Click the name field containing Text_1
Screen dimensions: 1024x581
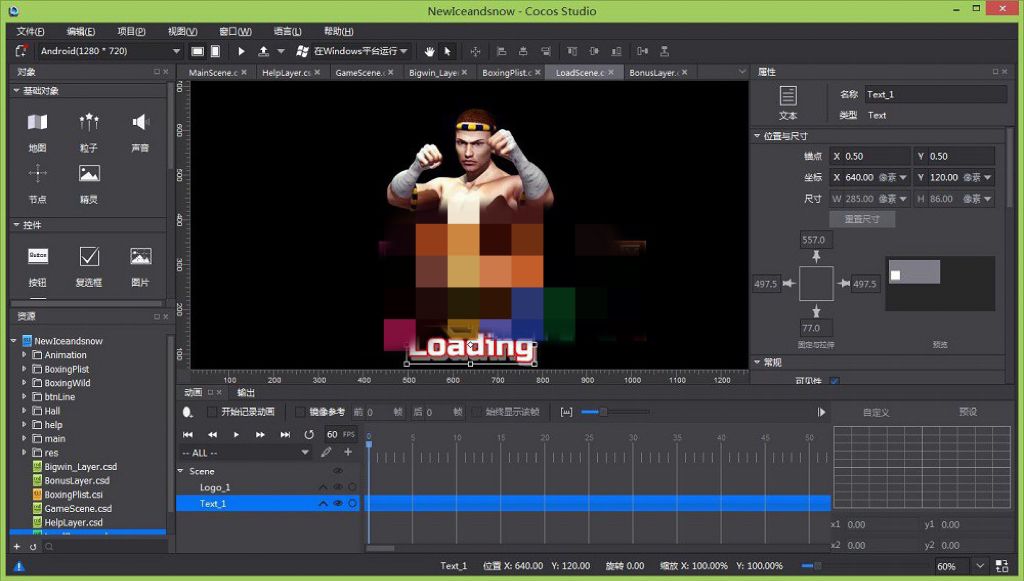click(936, 95)
